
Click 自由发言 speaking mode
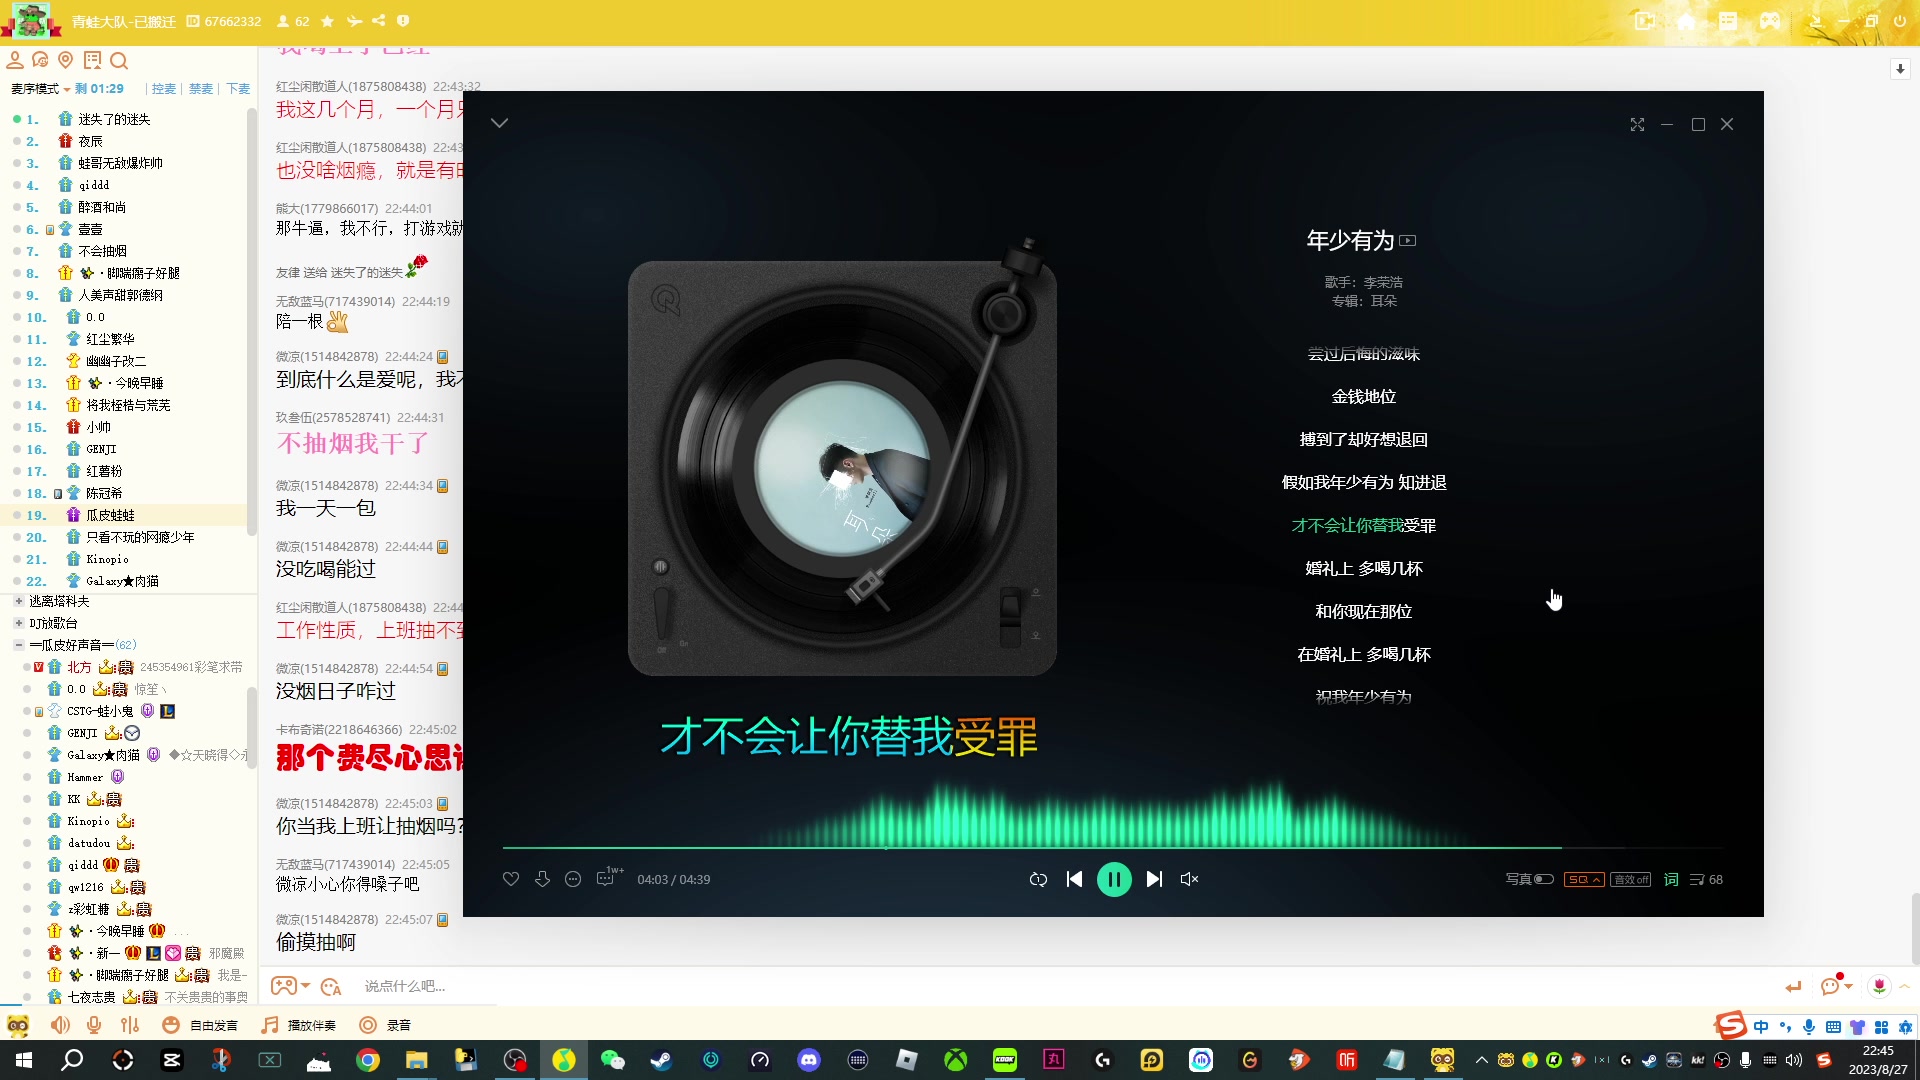(200, 1025)
